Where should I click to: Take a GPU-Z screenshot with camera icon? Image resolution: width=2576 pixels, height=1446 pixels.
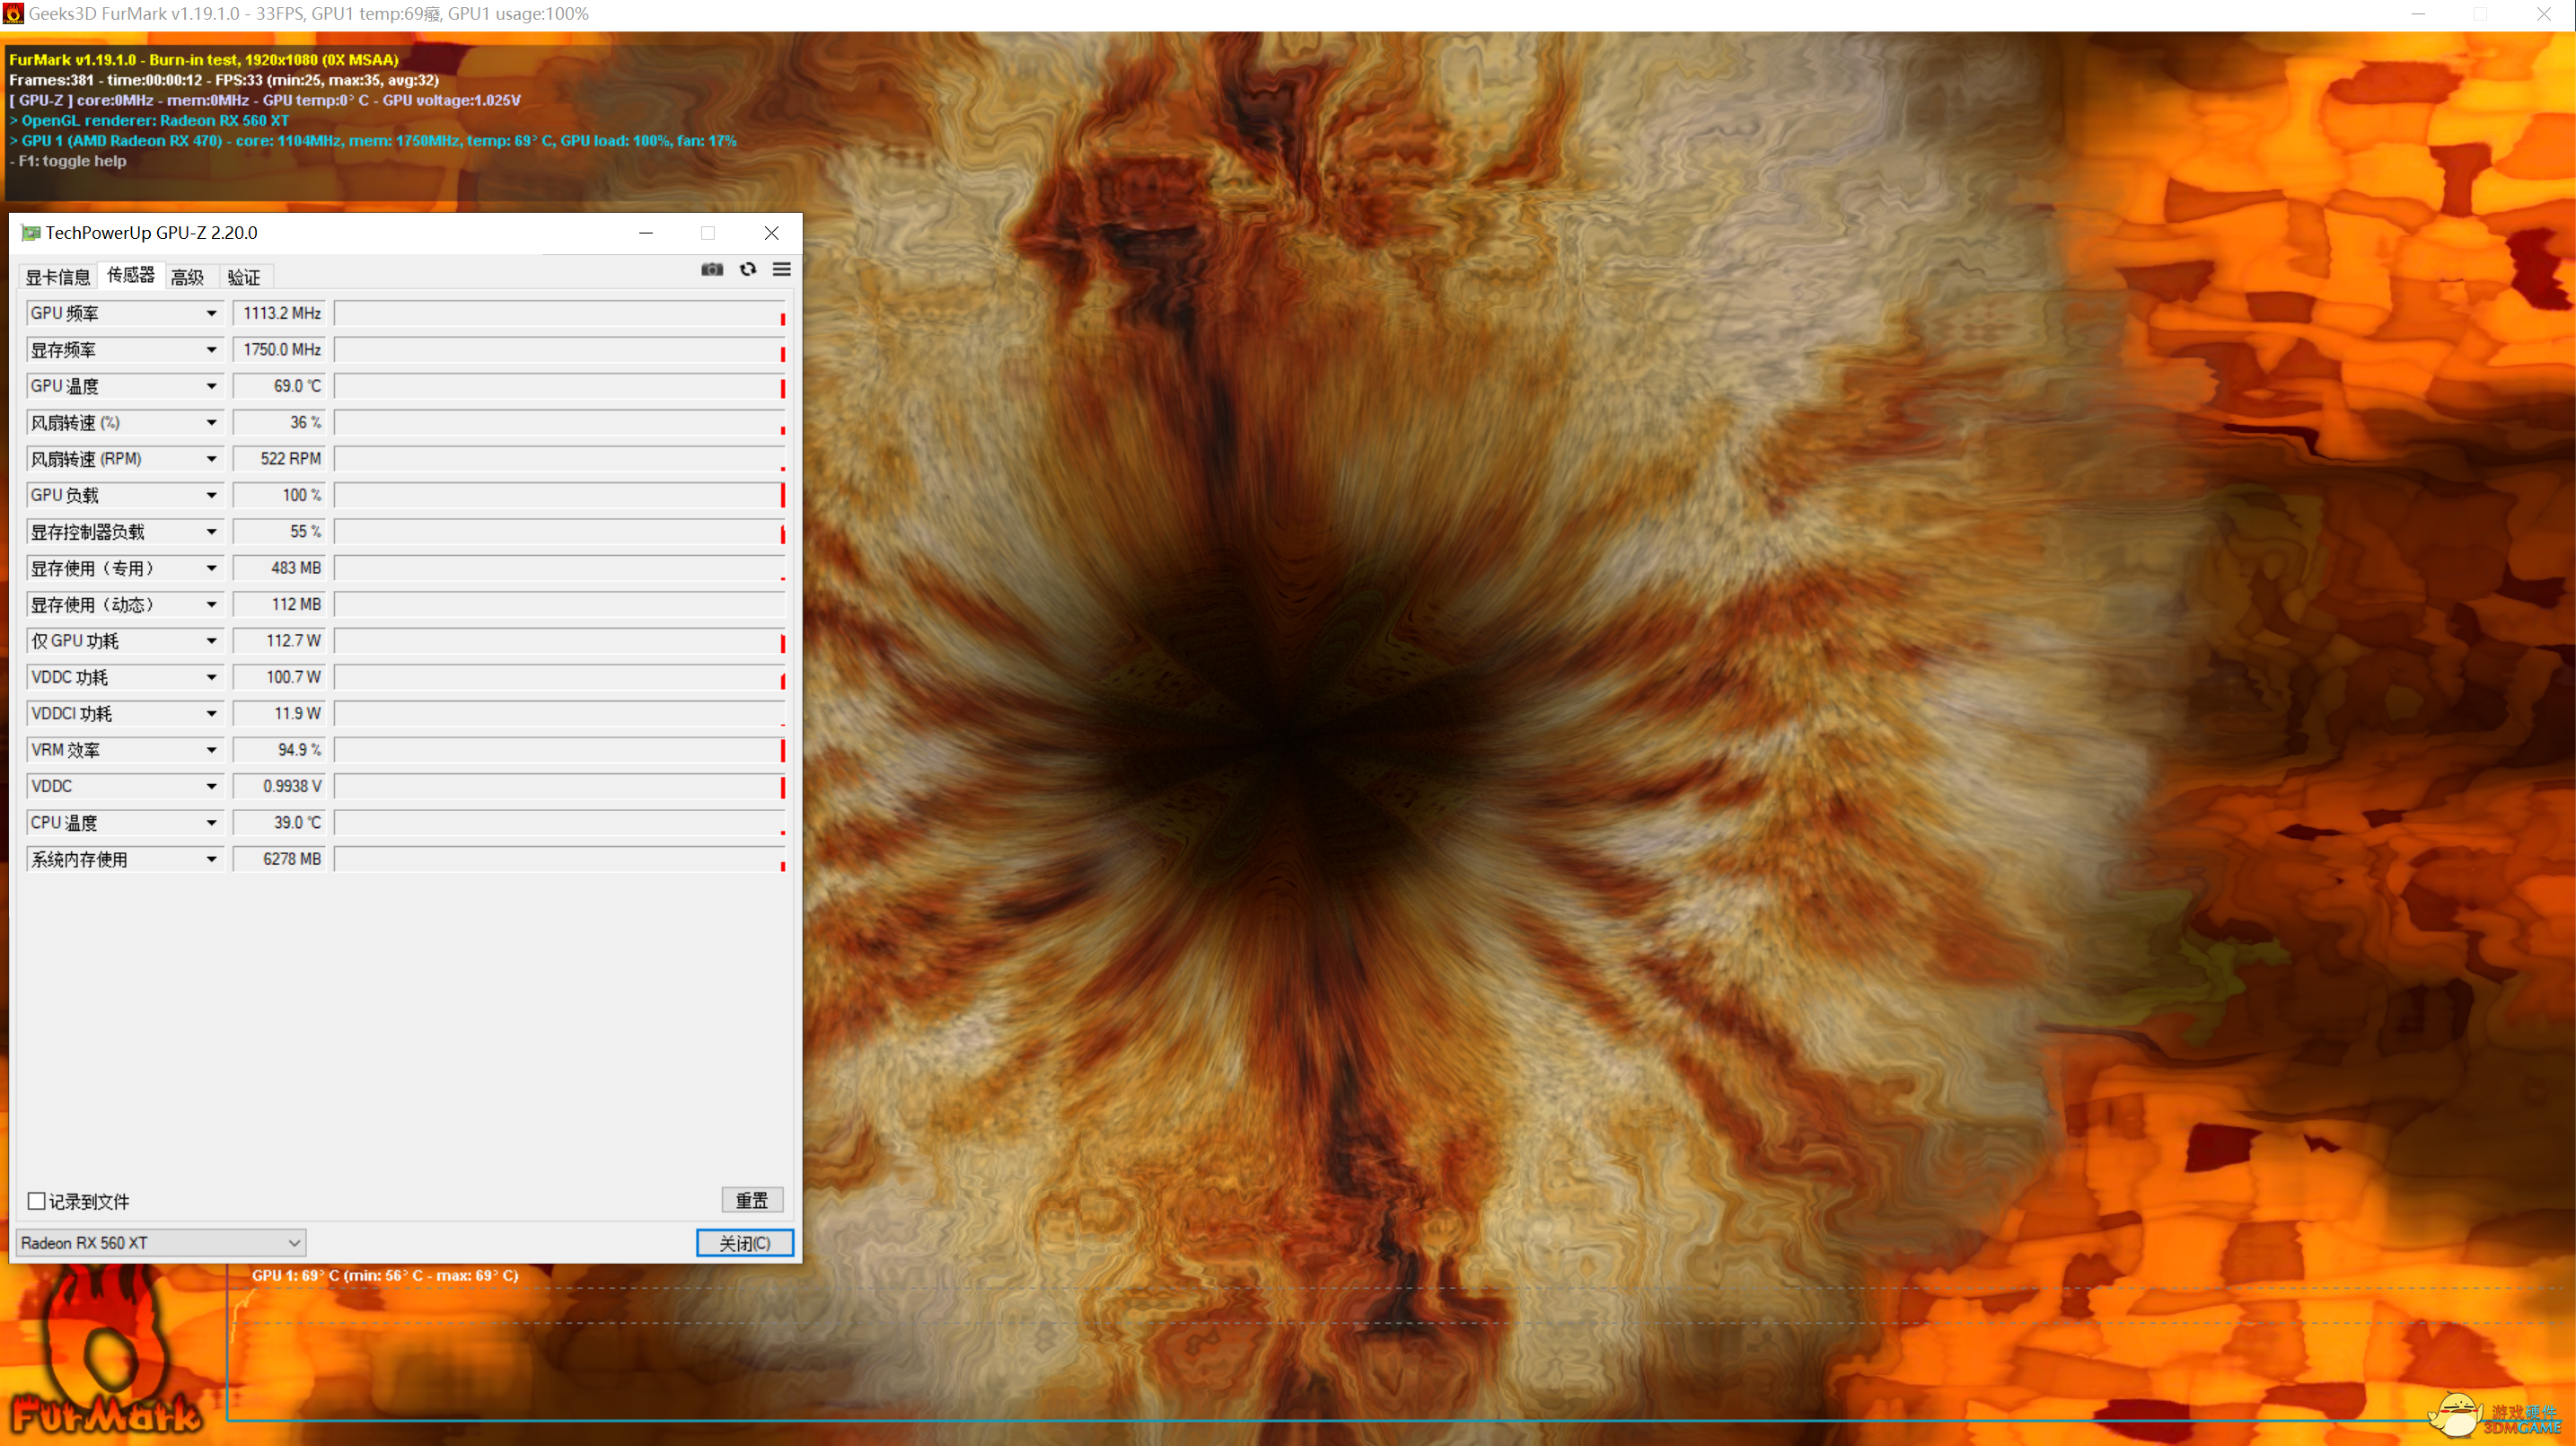tap(711, 269)
